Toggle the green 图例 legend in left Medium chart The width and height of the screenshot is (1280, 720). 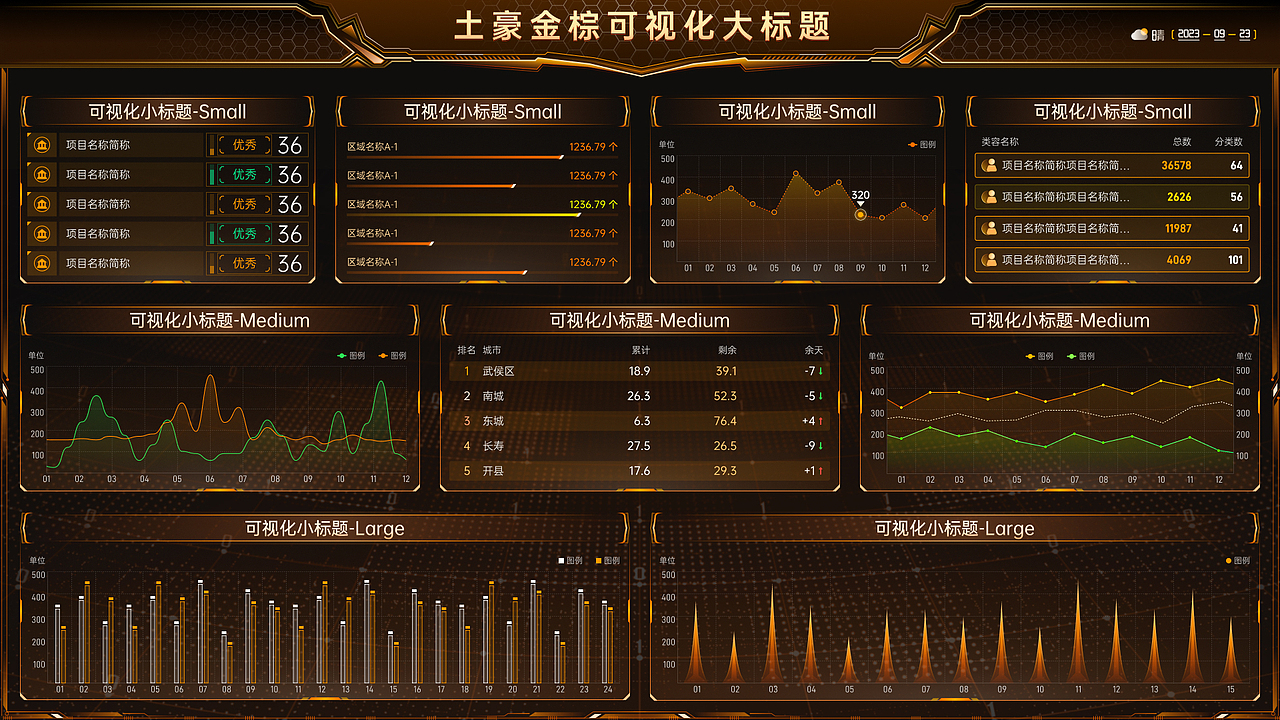pyautogui.click(x=350, y=354)
